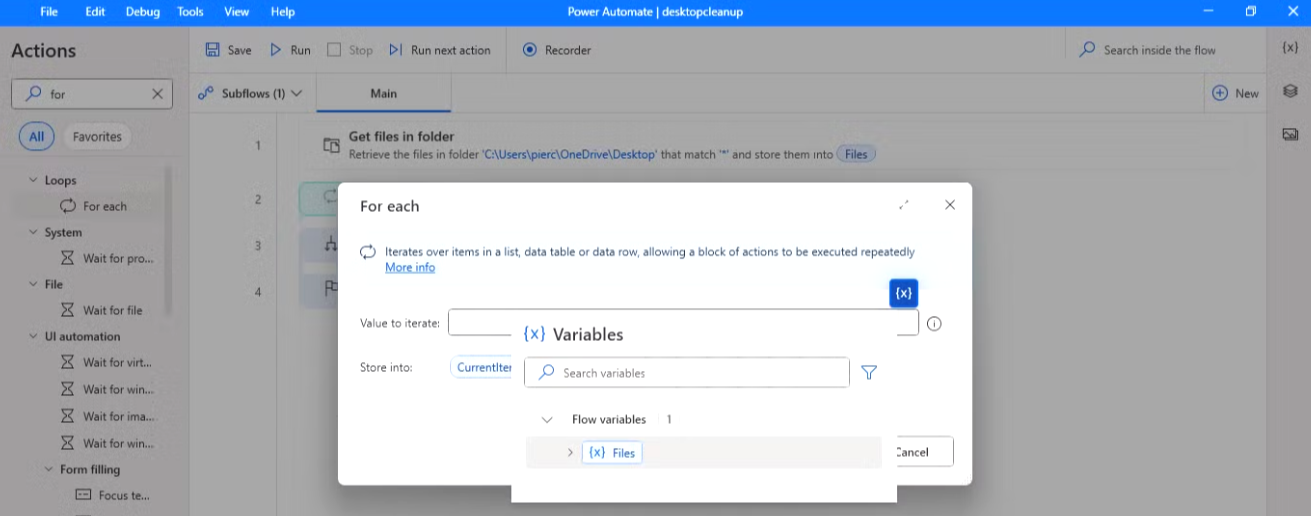Screen dimensions: 1311x516
Task: Clear the actions search box
Action: (157, 94)
